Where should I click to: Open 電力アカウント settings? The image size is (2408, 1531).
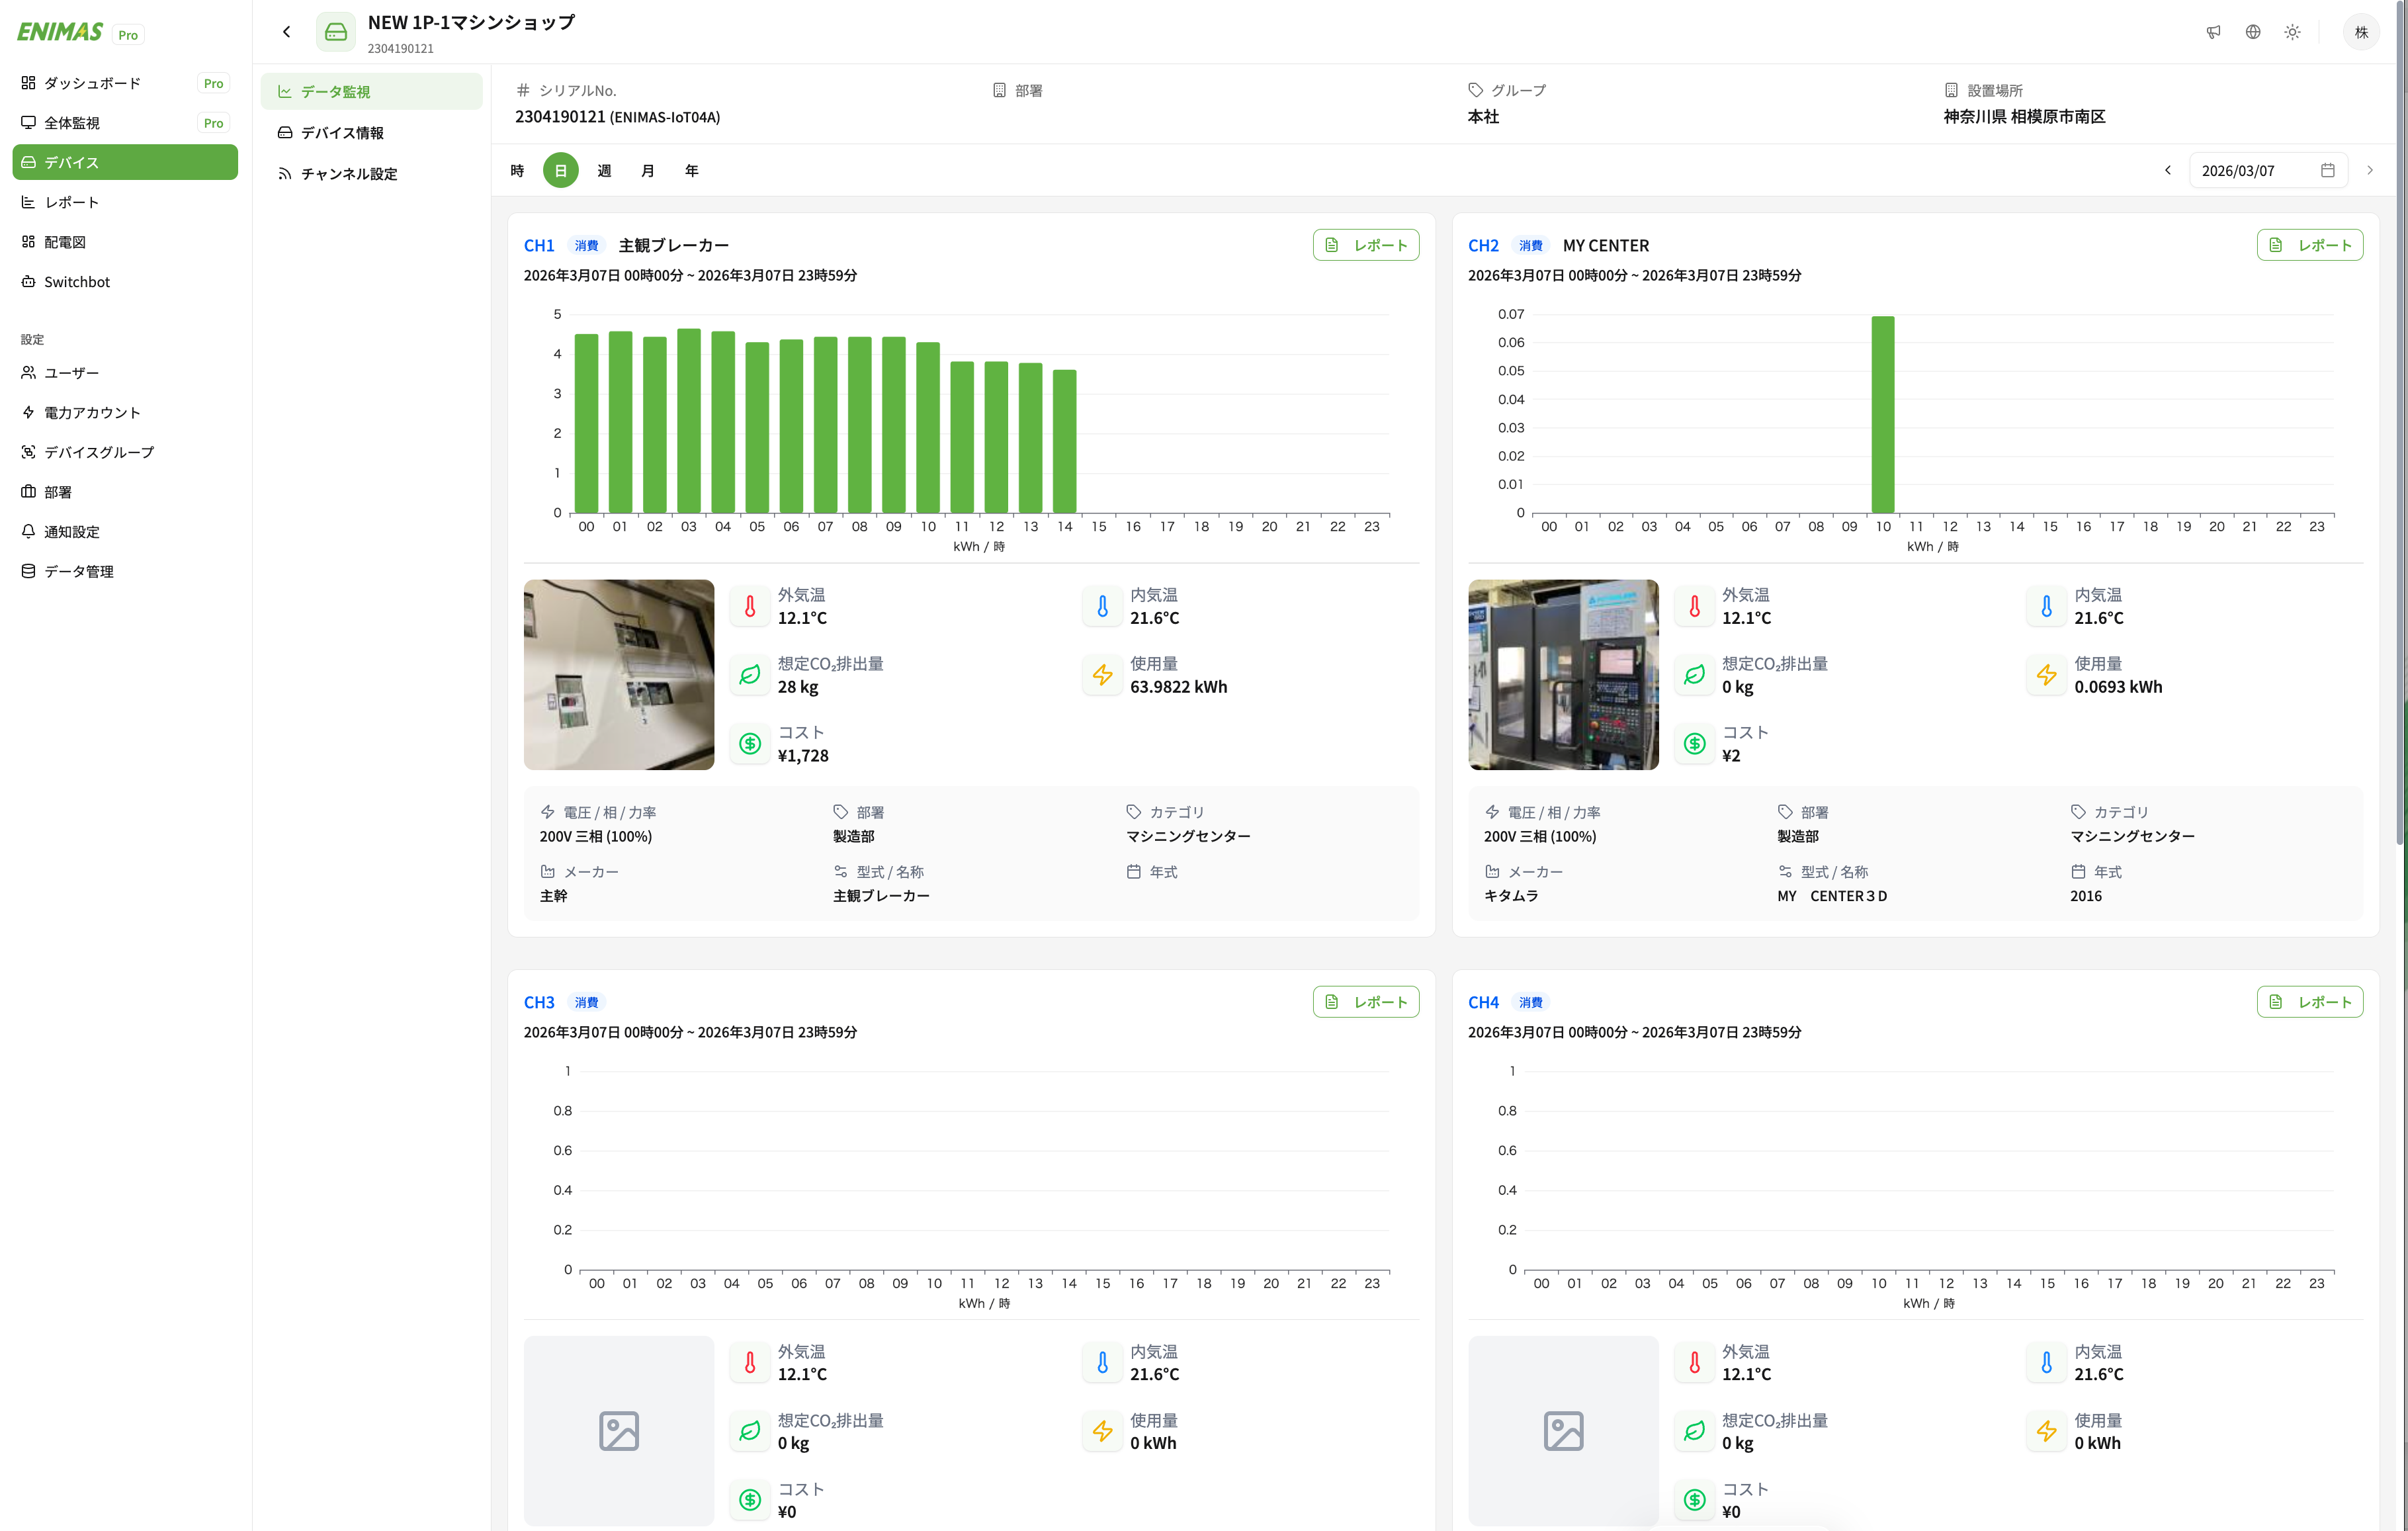[x=125, y=413]
